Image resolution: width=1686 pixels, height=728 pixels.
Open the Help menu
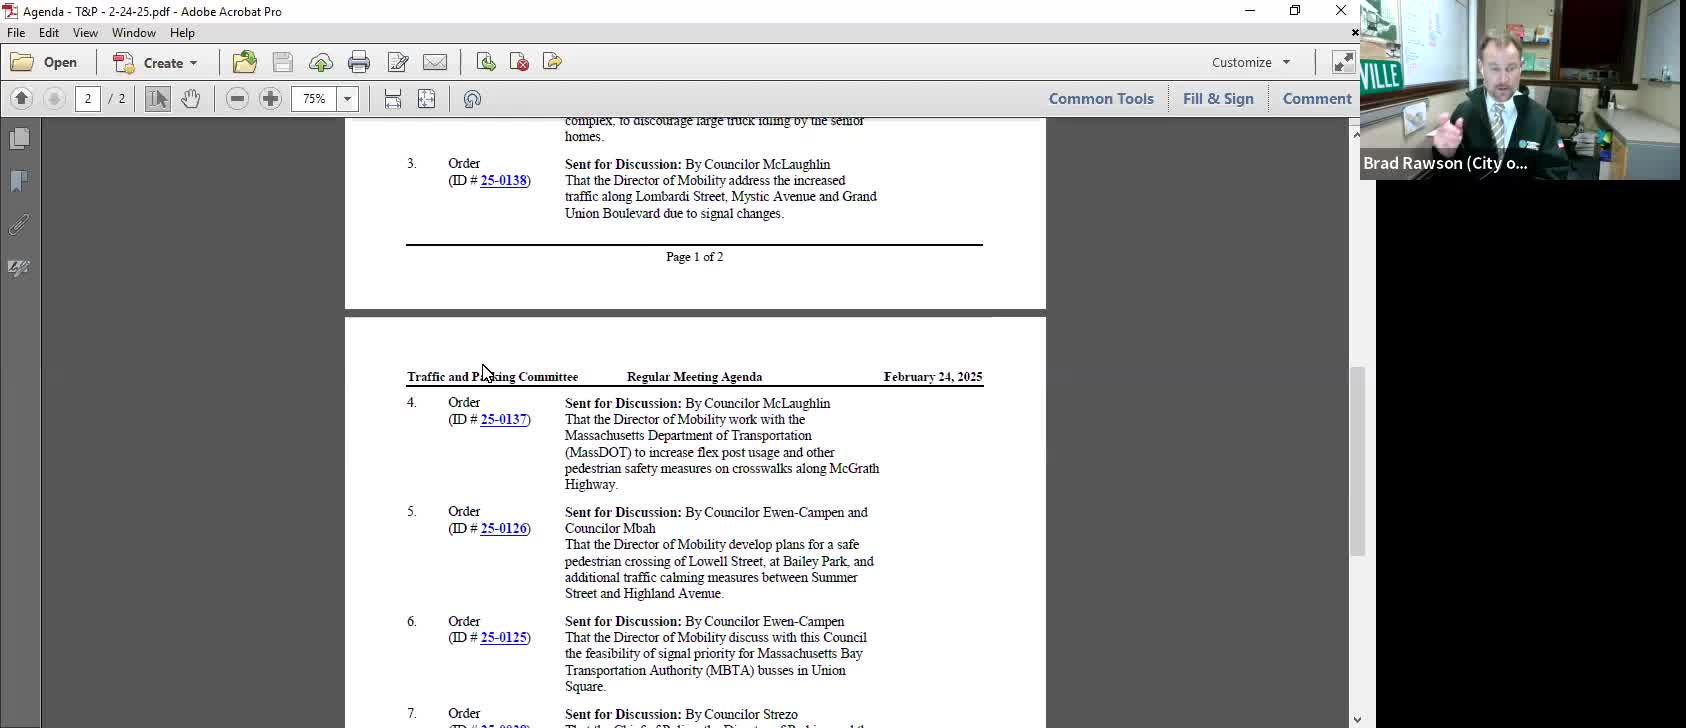[x=182, y=33]
